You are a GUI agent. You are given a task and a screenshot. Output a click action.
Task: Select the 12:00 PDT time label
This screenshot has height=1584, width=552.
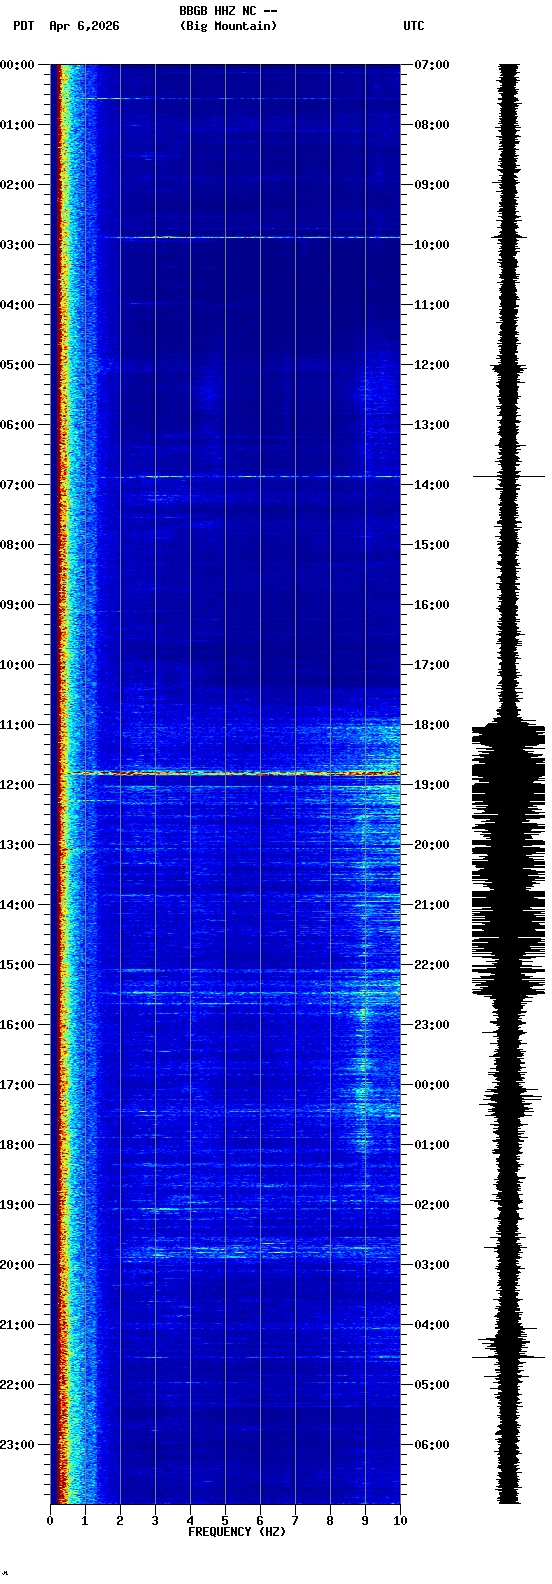coord(17,785)
